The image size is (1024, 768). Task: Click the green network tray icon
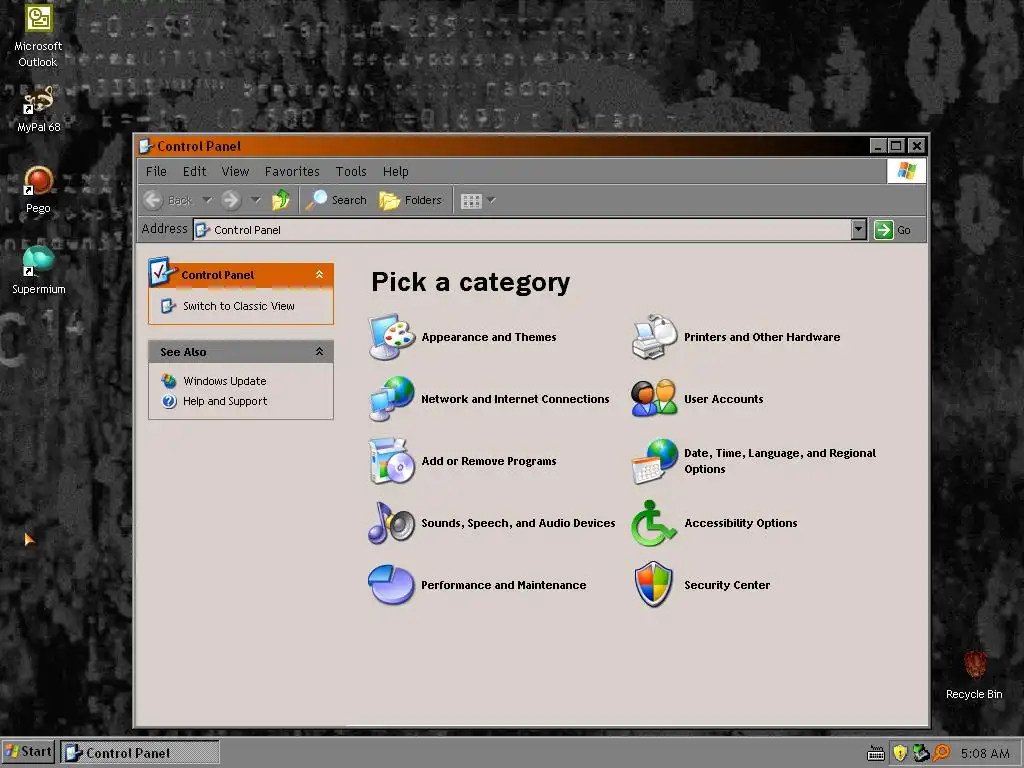pyautogui.click(x=921, y=753)
